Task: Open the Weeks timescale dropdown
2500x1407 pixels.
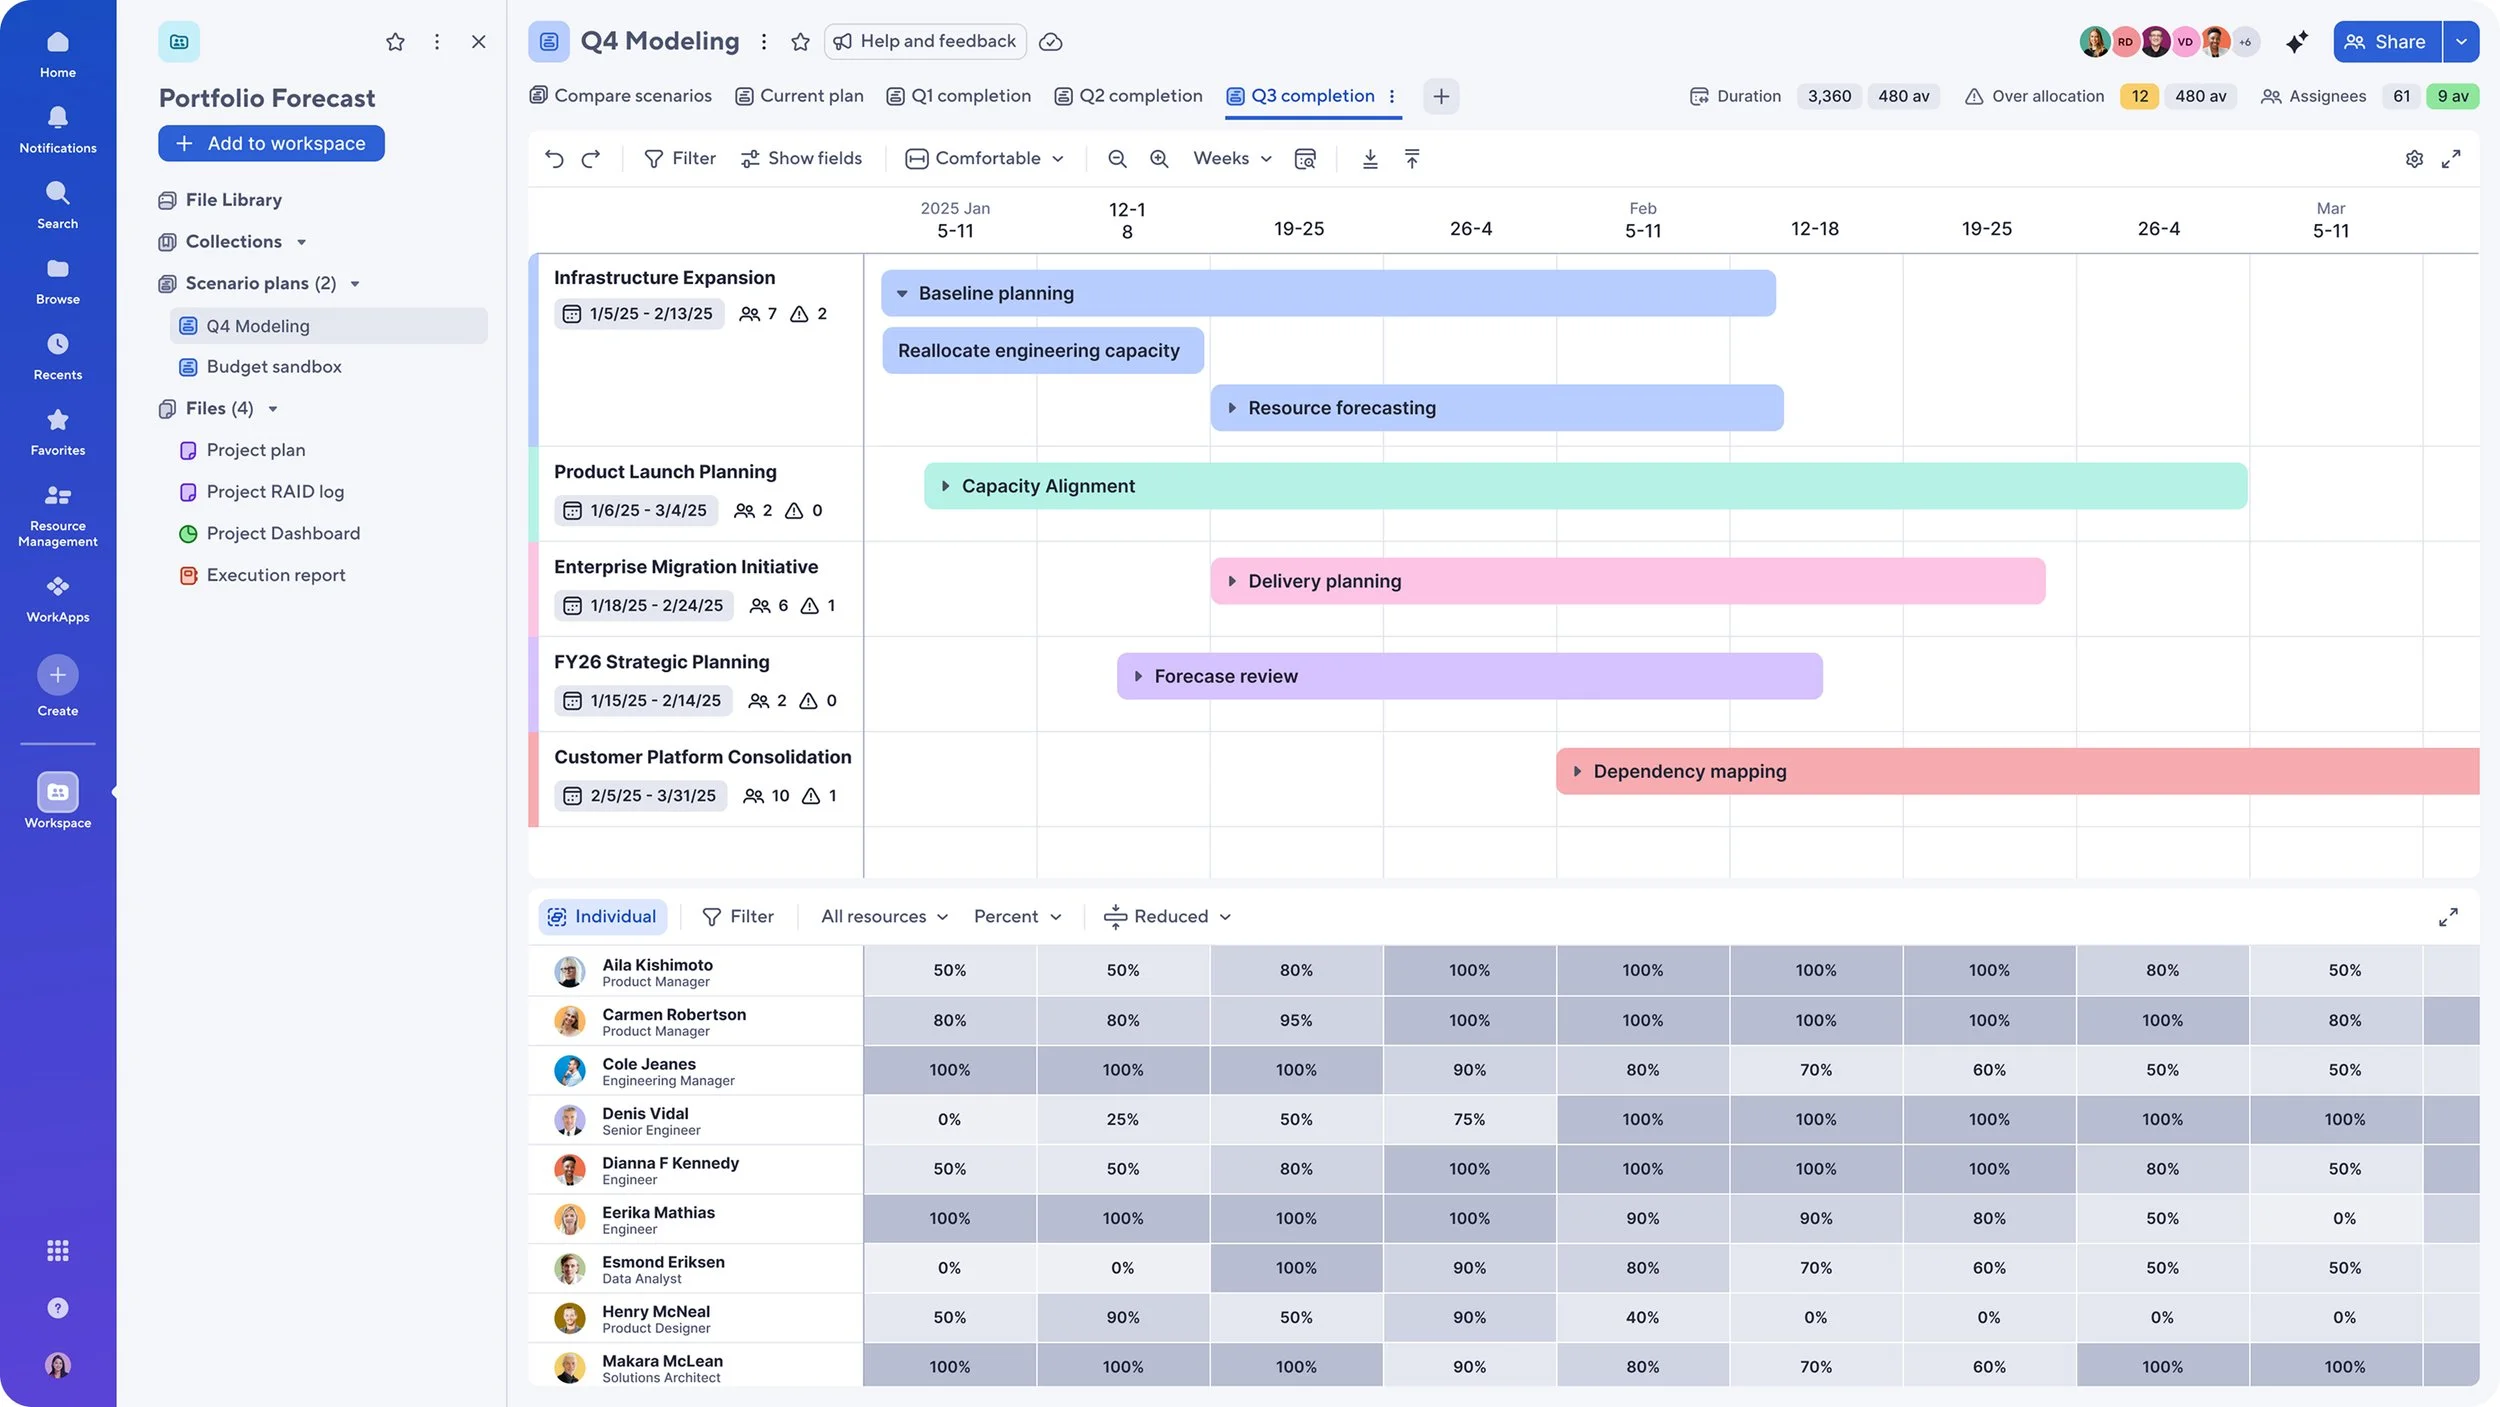Action: pyautogui.click(x=1232, y=158)
